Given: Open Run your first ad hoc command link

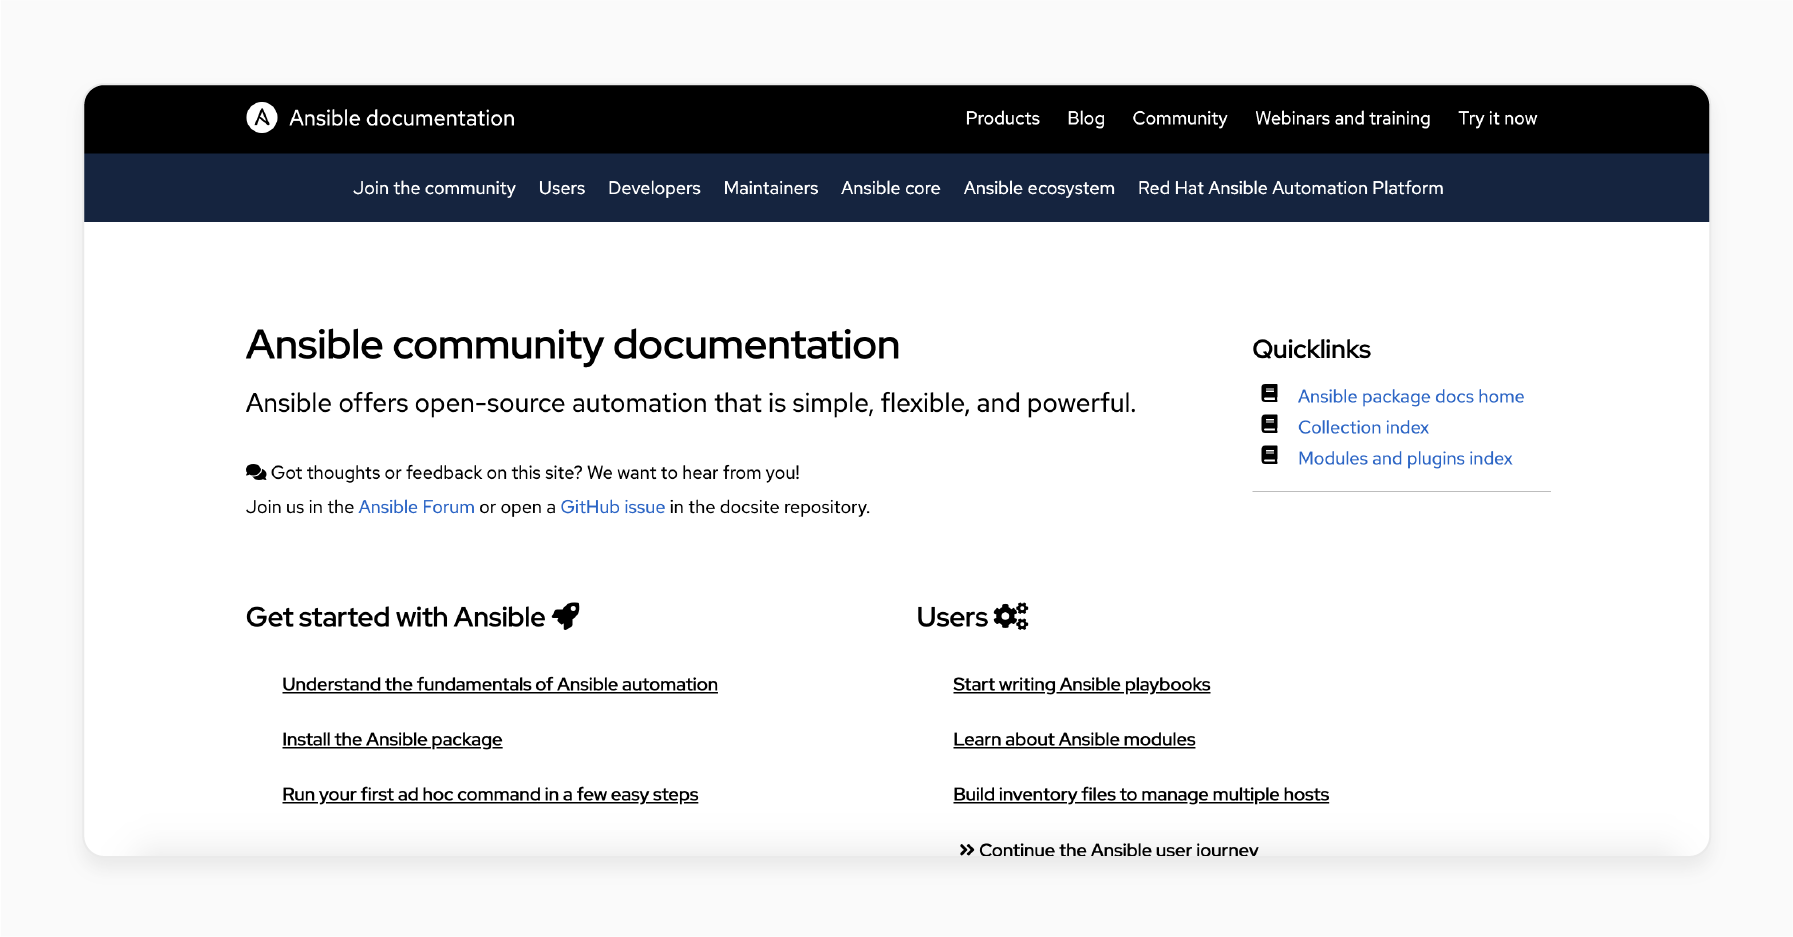Looking at the screenshot, I should (x=490, y=794).
